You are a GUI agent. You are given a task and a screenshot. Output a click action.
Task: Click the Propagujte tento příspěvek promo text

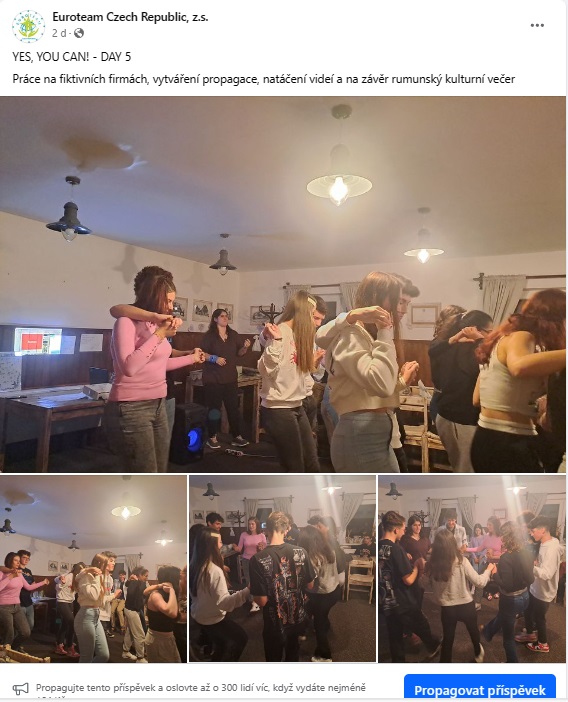coord(201,688)
